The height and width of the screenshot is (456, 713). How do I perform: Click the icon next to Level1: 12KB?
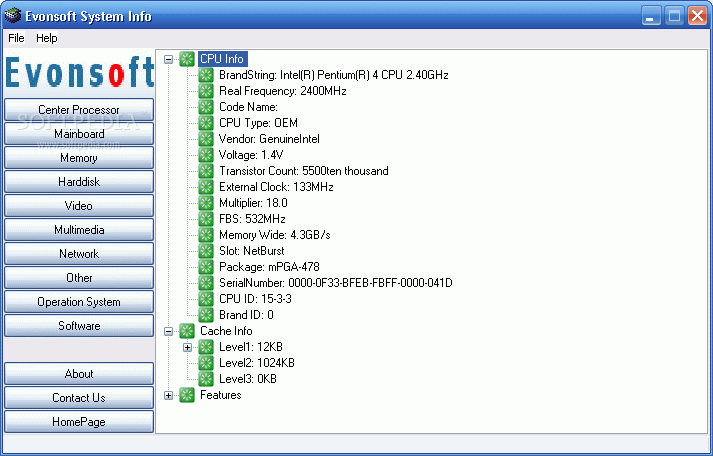206,347
